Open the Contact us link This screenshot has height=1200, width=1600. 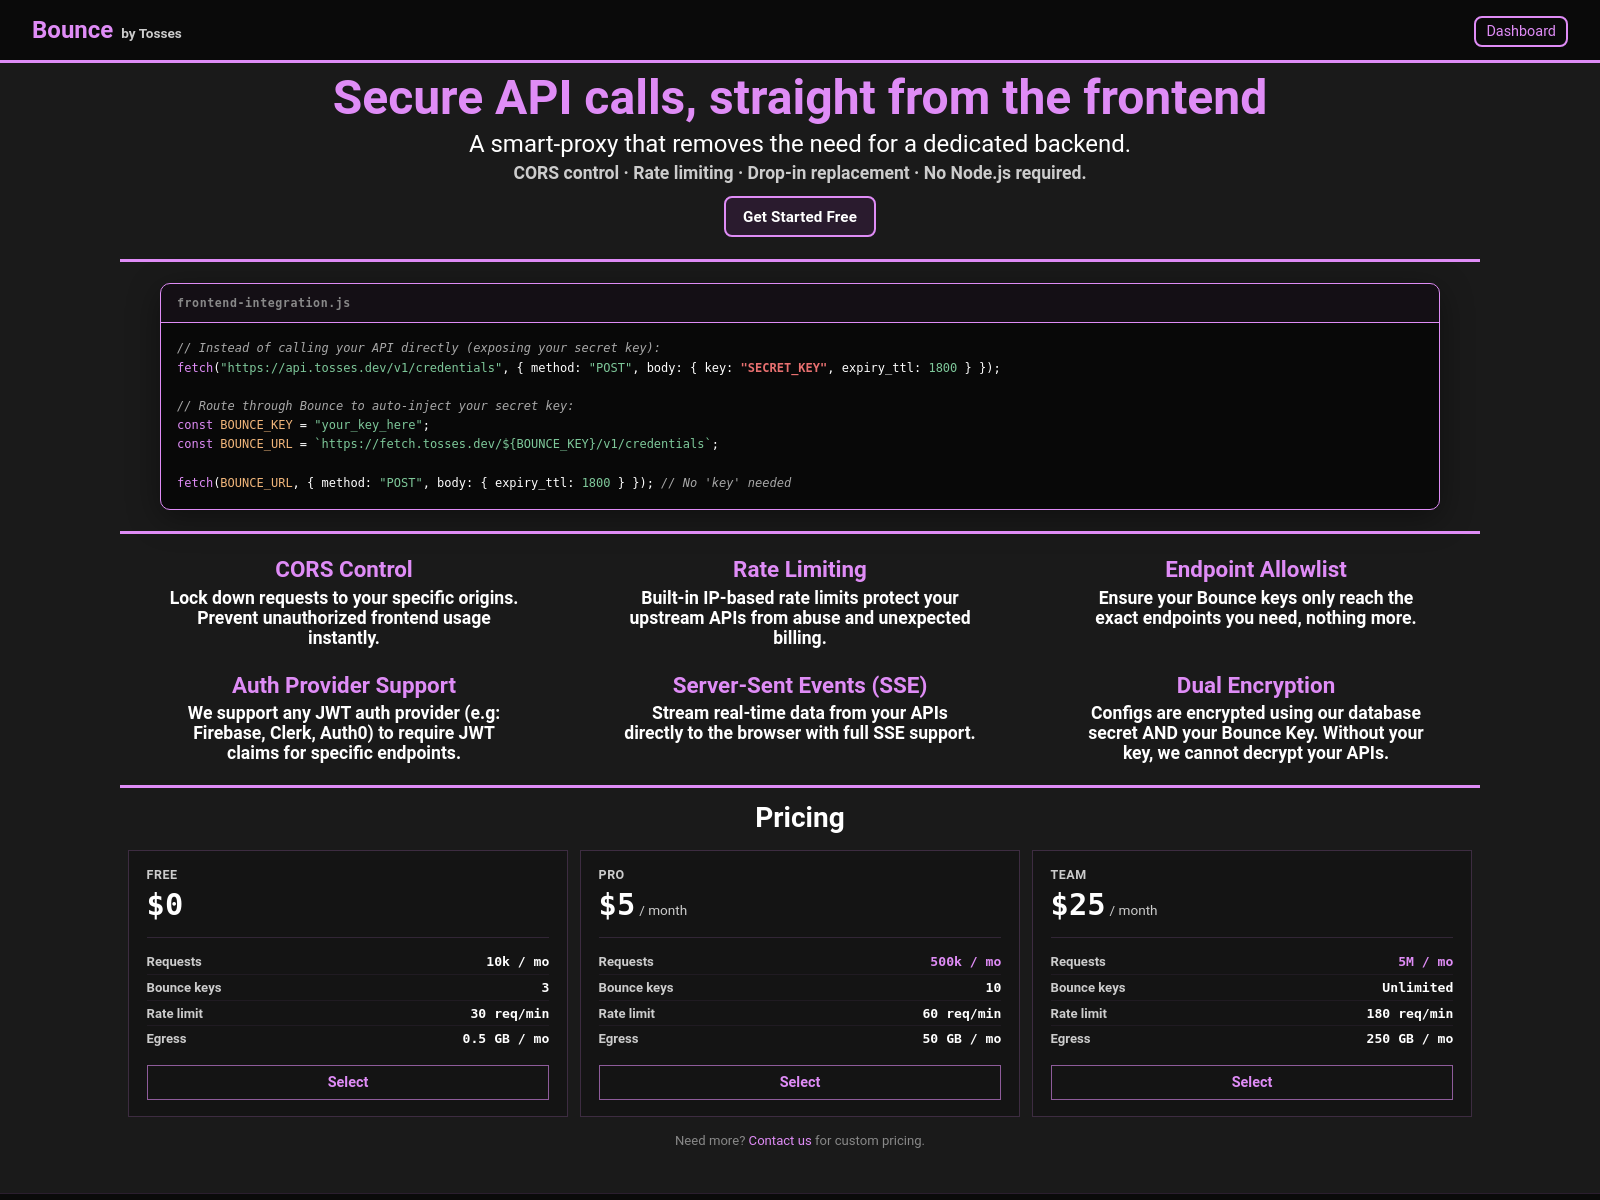pyautogui.click(x=780, y=1140)
